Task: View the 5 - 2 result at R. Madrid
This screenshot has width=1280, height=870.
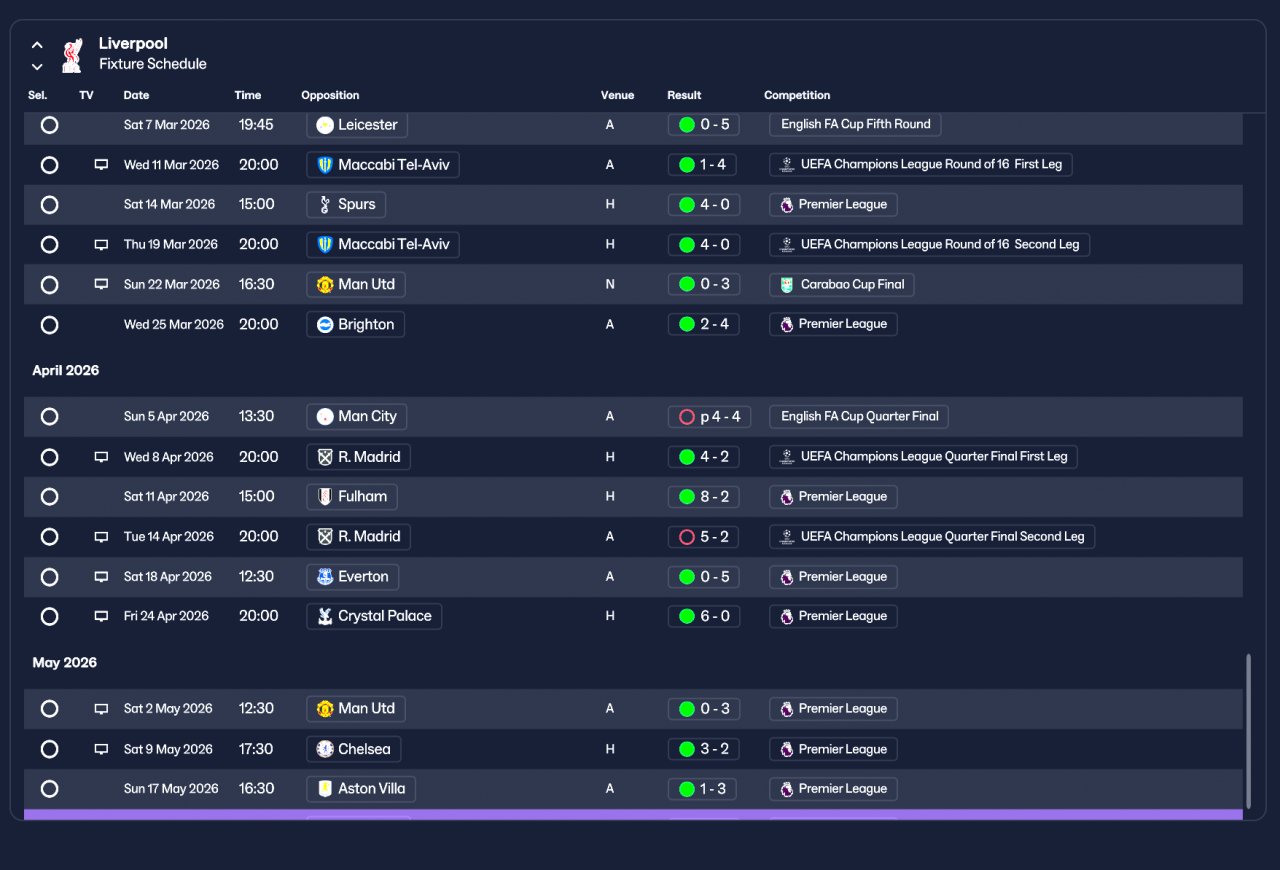Action: coord(704,537)
